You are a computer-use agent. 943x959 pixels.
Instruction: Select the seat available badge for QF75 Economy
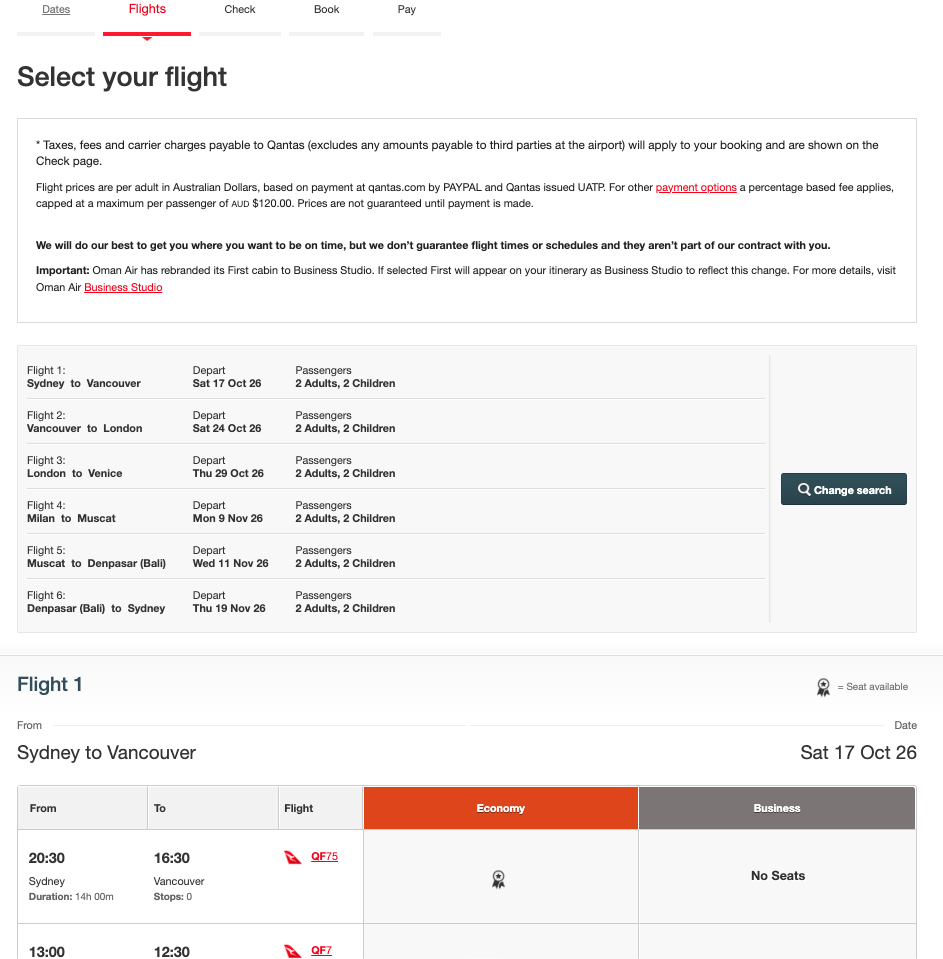pyautogui.click(x=499, y=879)
